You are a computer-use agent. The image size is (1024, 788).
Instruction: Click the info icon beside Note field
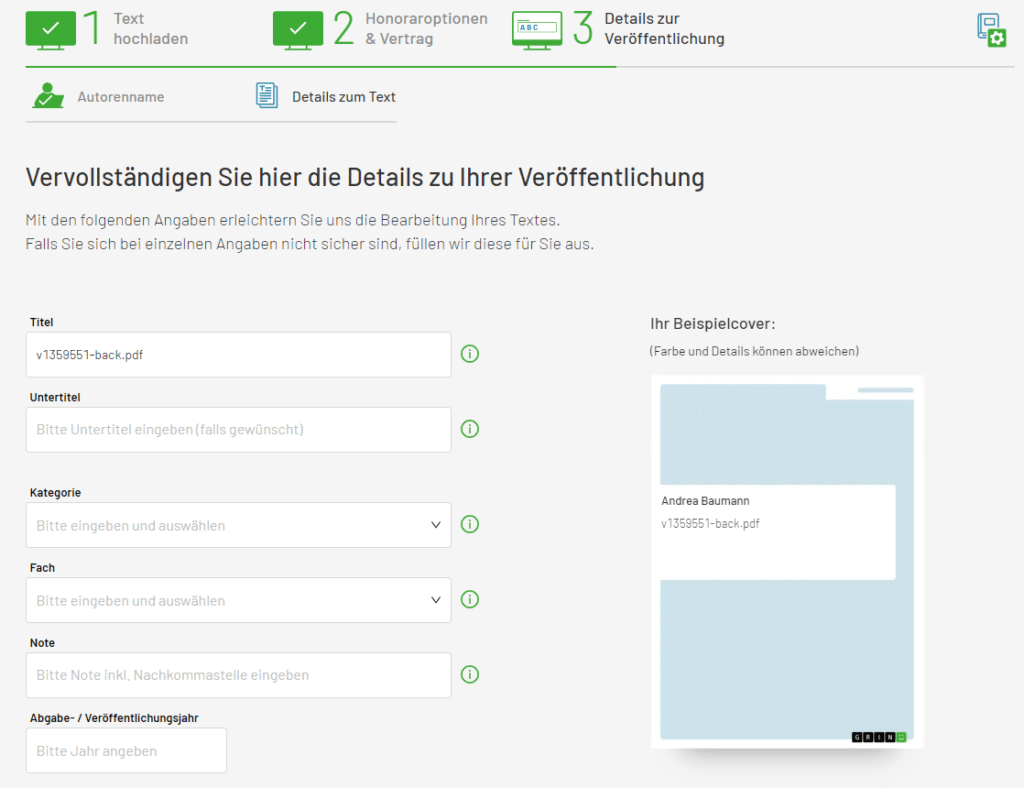point(470,674)
